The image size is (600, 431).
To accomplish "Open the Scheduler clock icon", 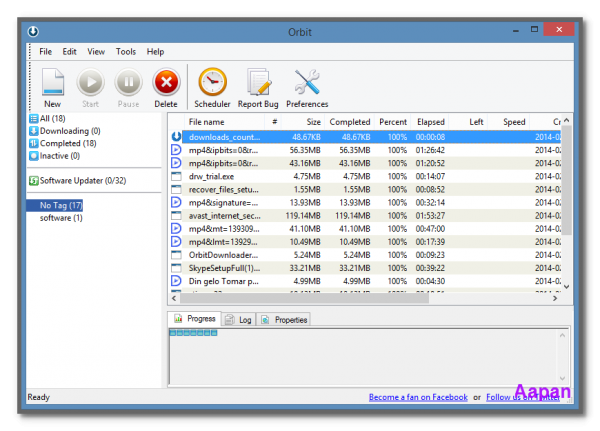I will coord(212,82).
